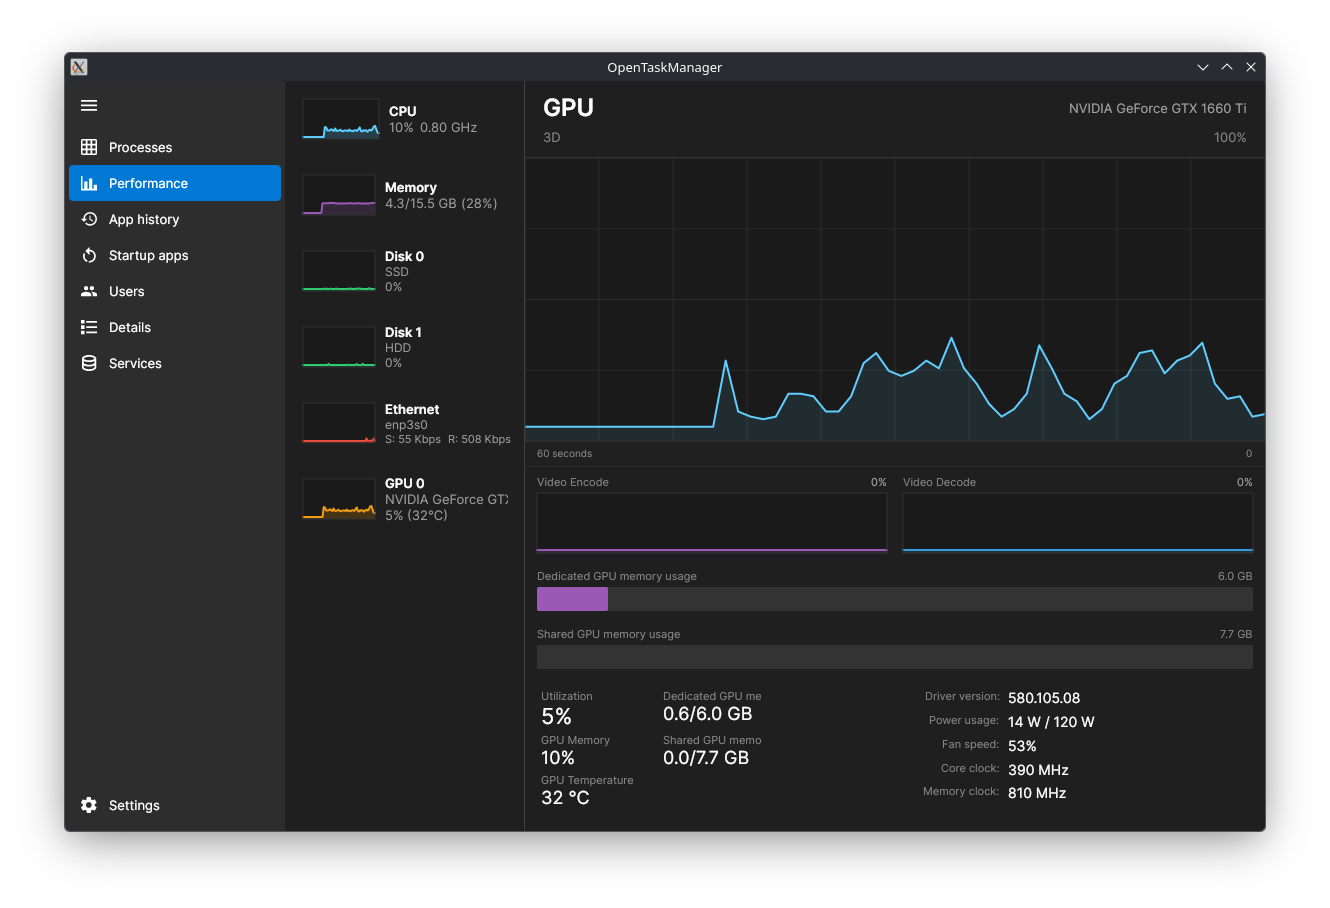Click the Startup apps stopwatch icon

(89, 255)
